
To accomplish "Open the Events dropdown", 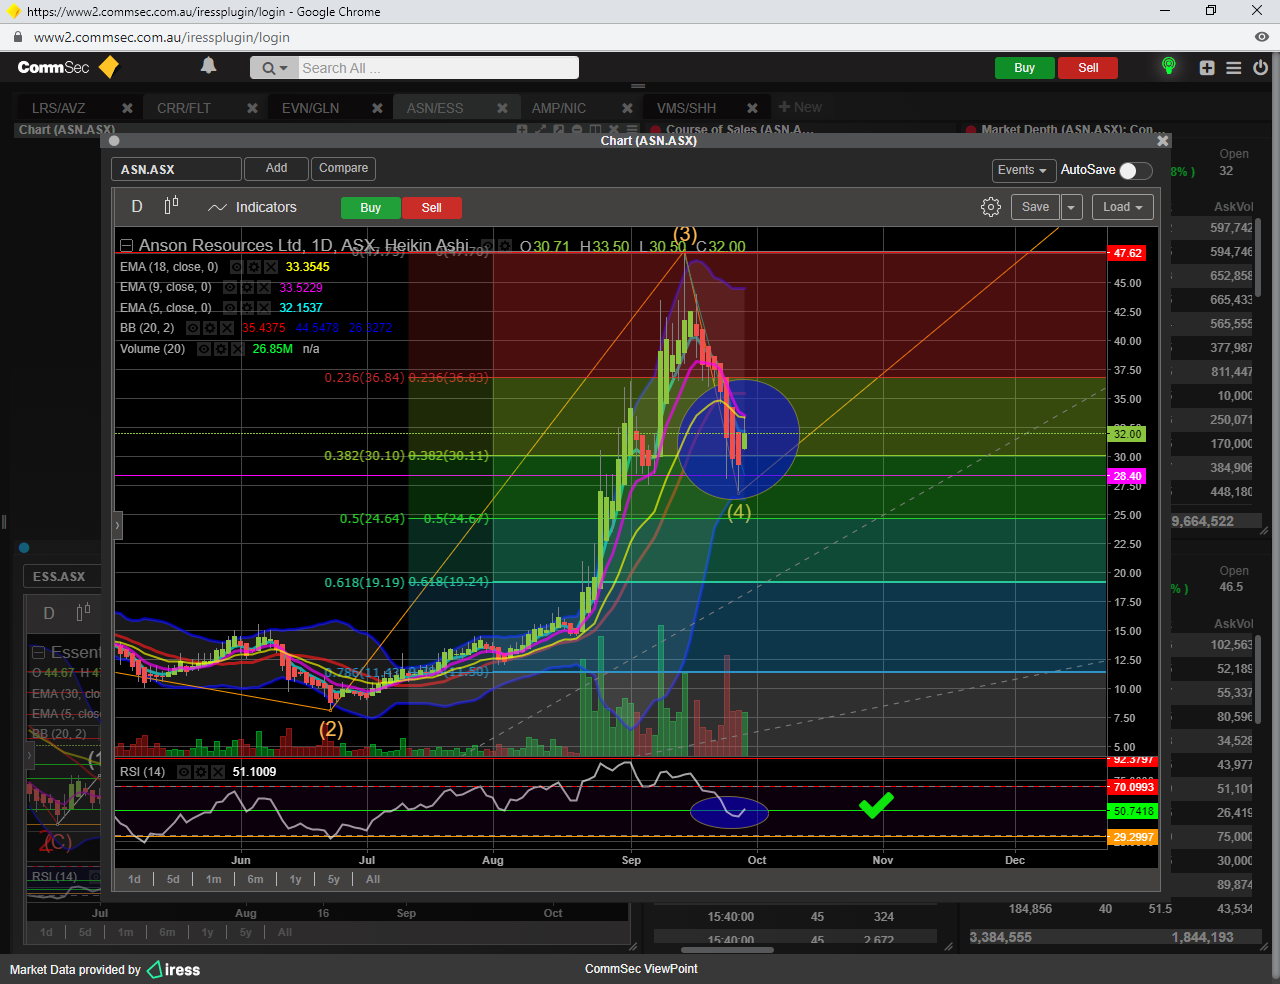I will point(1024,170).
